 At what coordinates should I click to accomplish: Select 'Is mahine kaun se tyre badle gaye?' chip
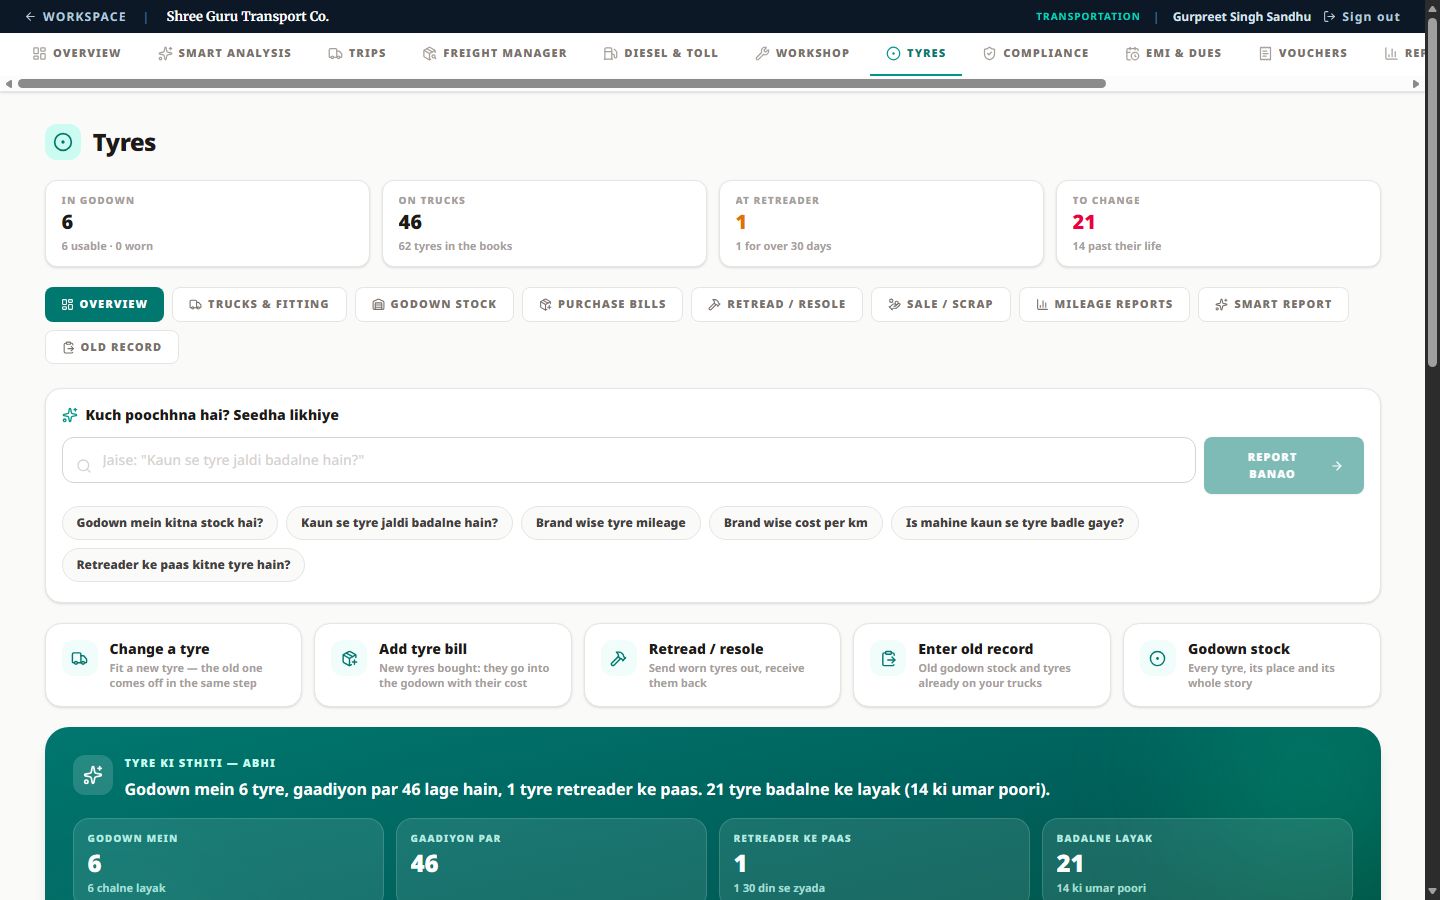(1015, 523)
